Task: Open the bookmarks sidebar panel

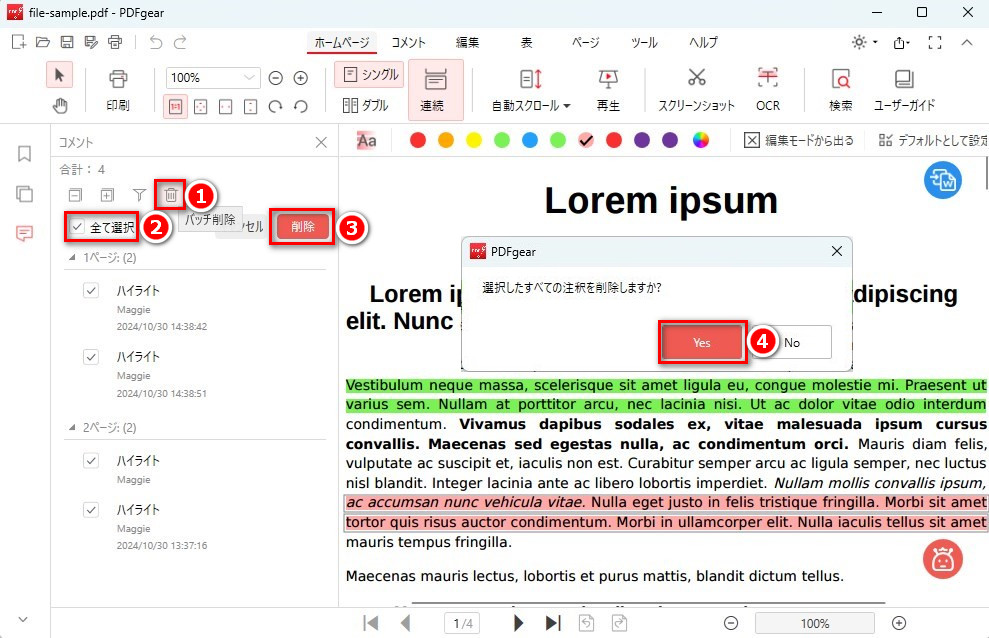Action: tap(24, 154)
